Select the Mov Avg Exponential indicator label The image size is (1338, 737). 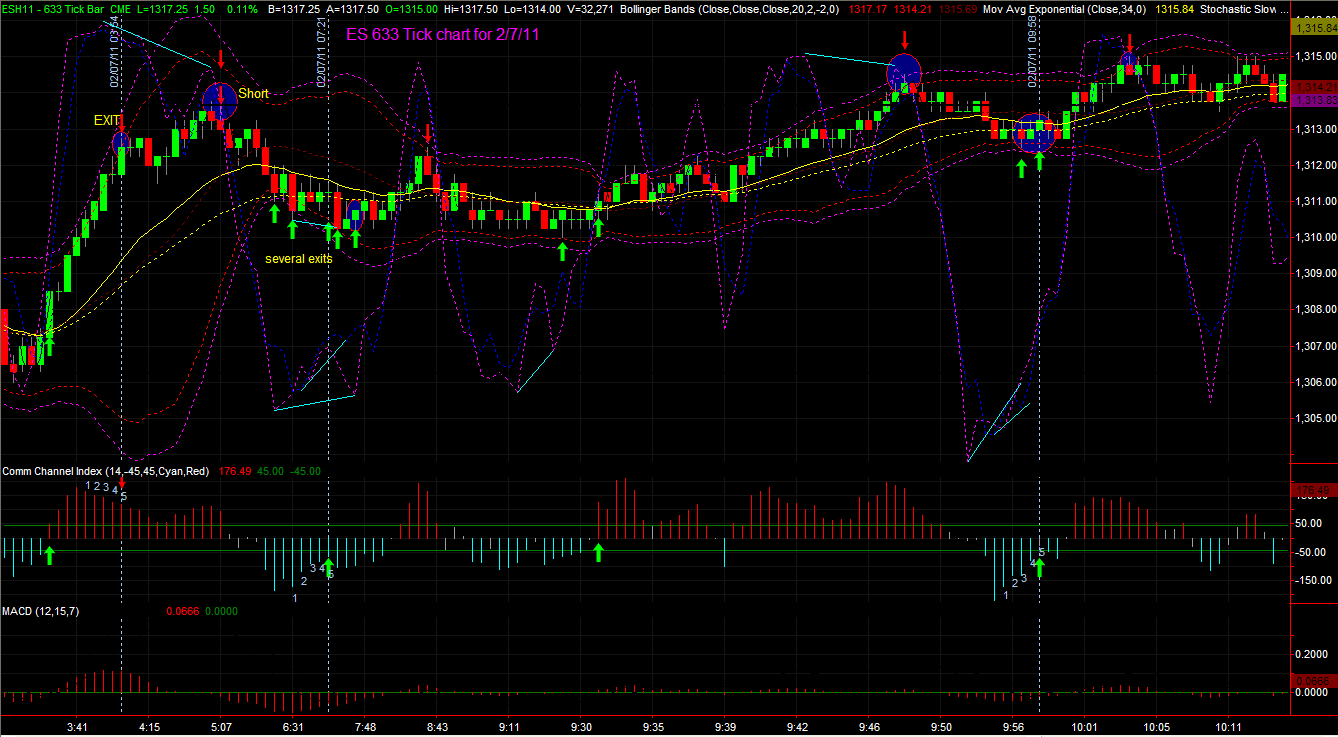1066,8
